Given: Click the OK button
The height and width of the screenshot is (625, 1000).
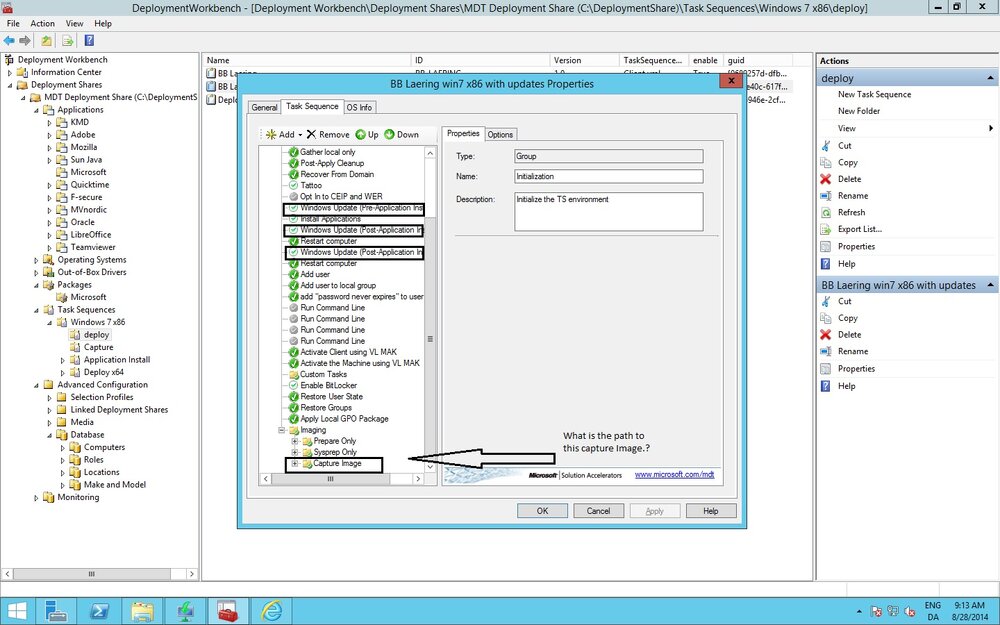Looking at the screenshot, I should coord(542,511).
